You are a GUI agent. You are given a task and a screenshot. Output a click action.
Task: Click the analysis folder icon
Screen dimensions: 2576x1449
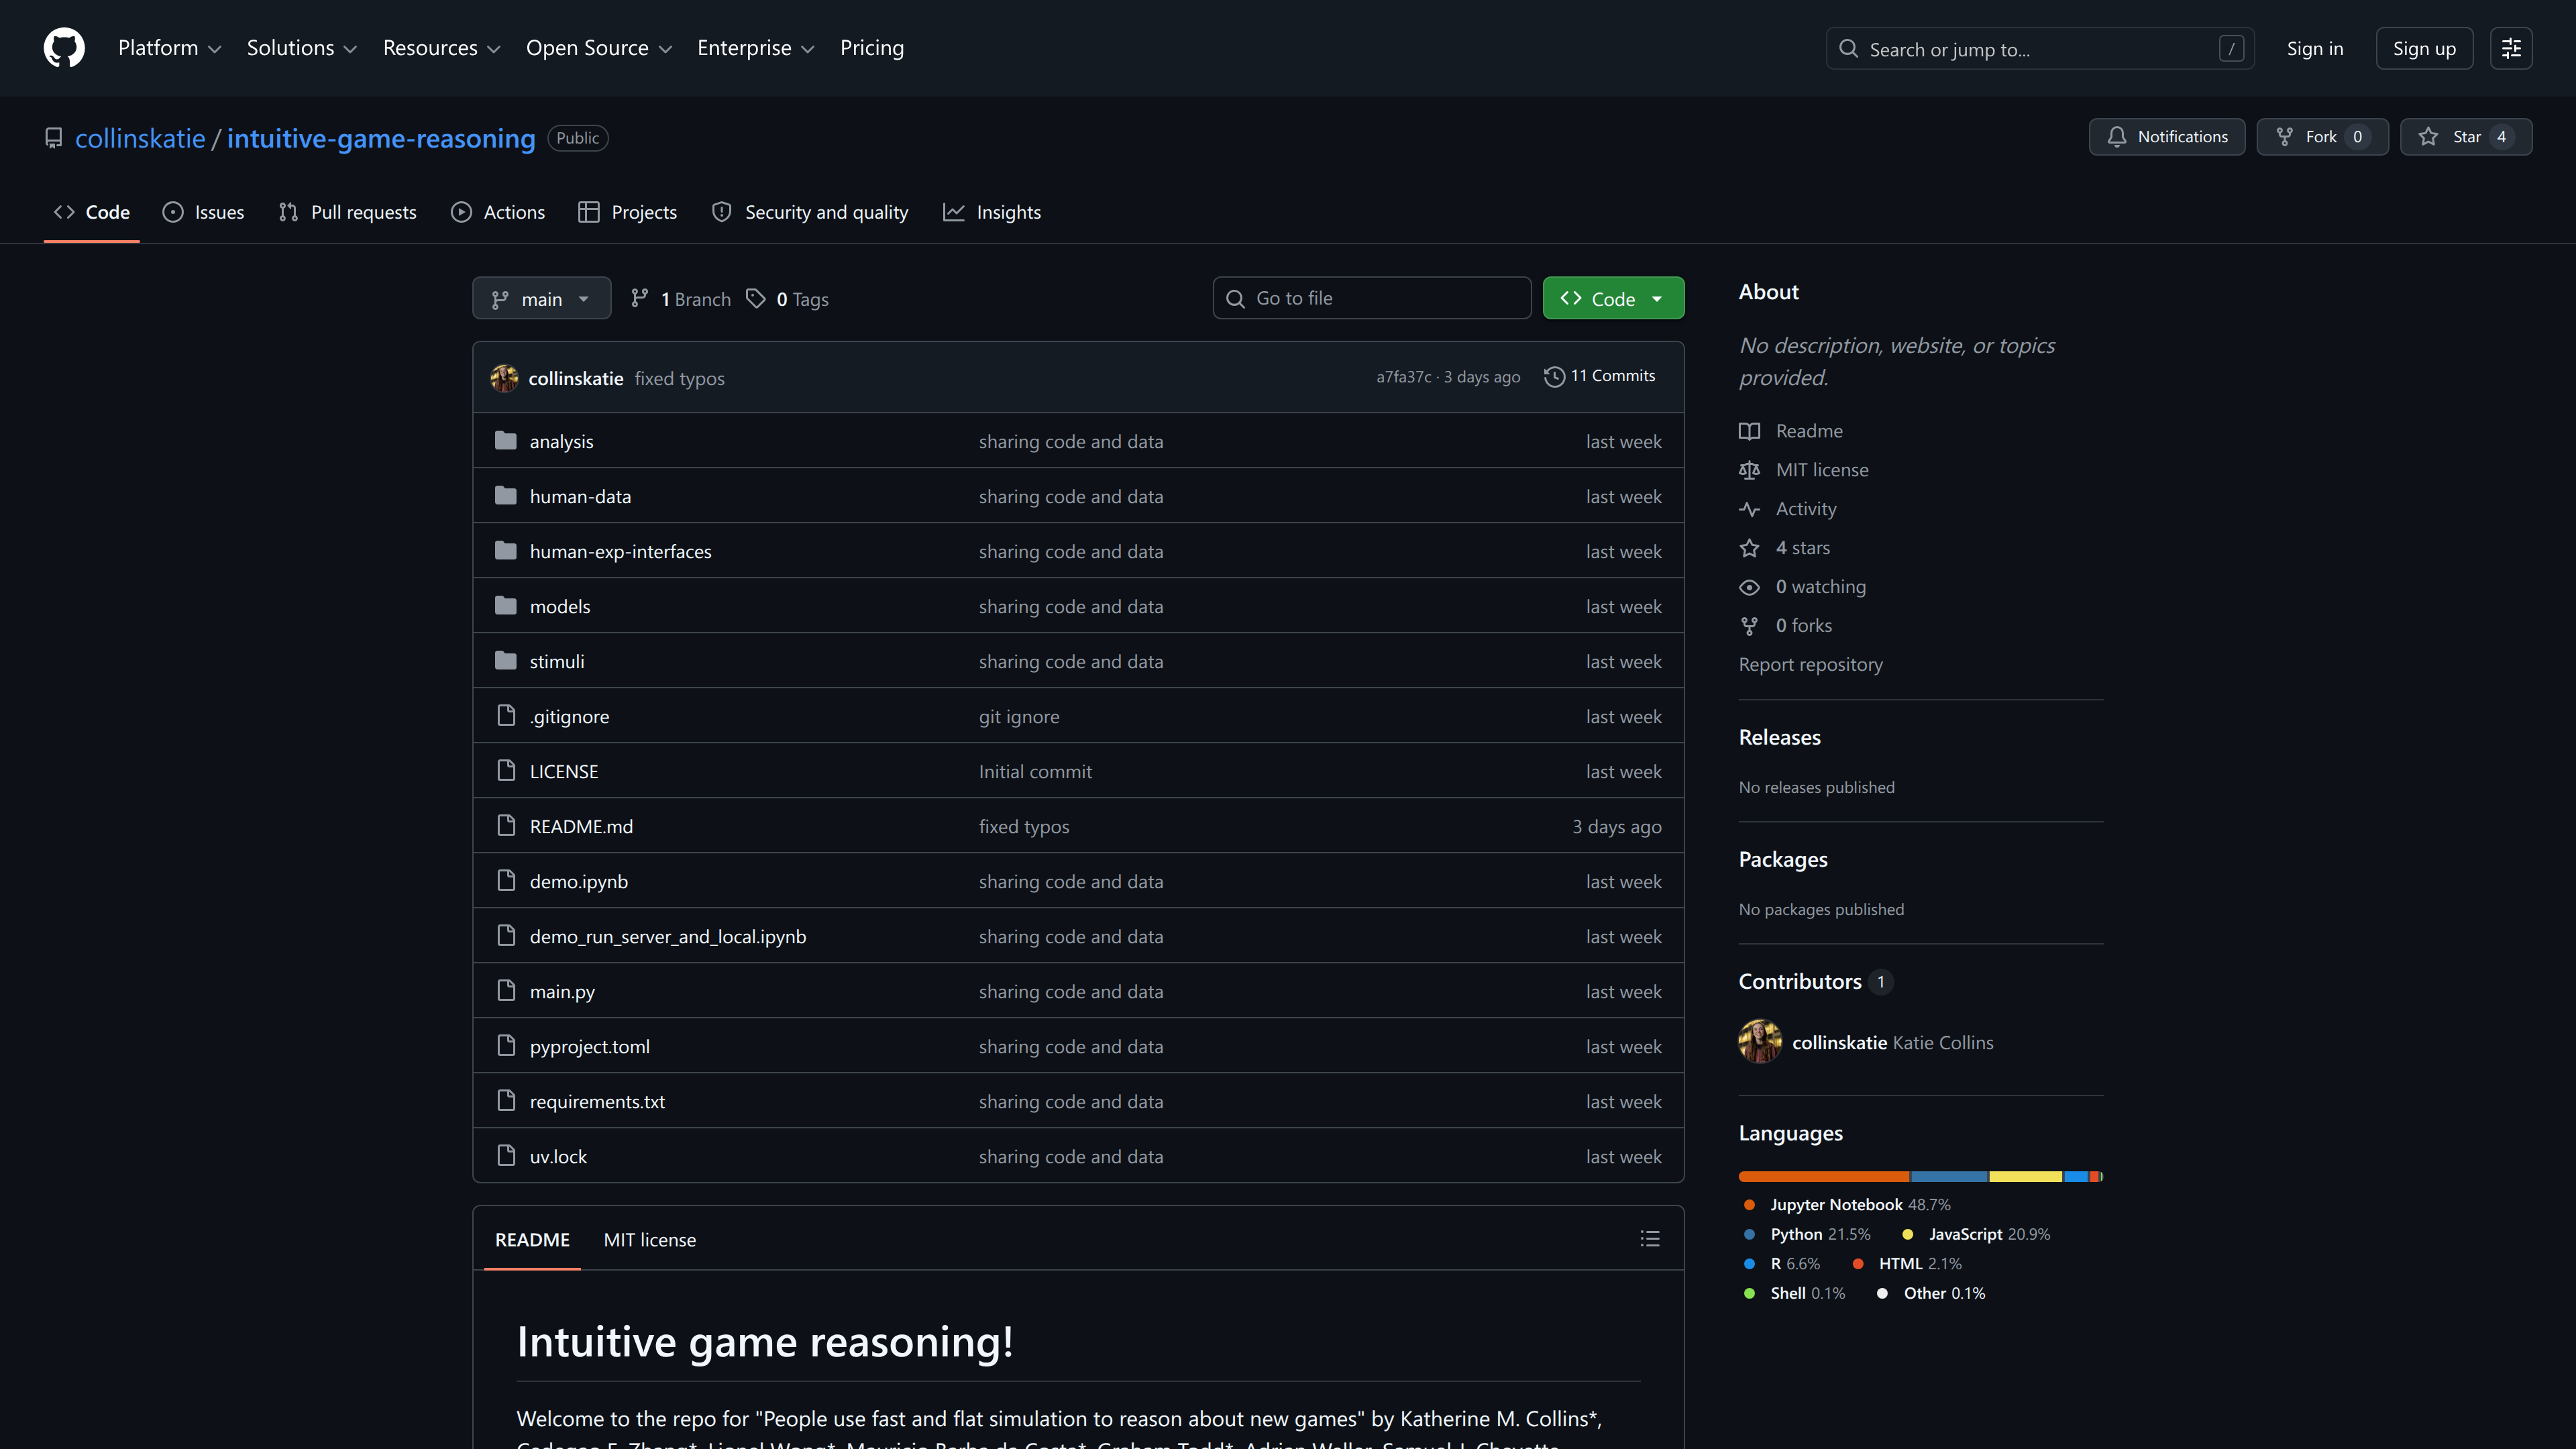506,441
